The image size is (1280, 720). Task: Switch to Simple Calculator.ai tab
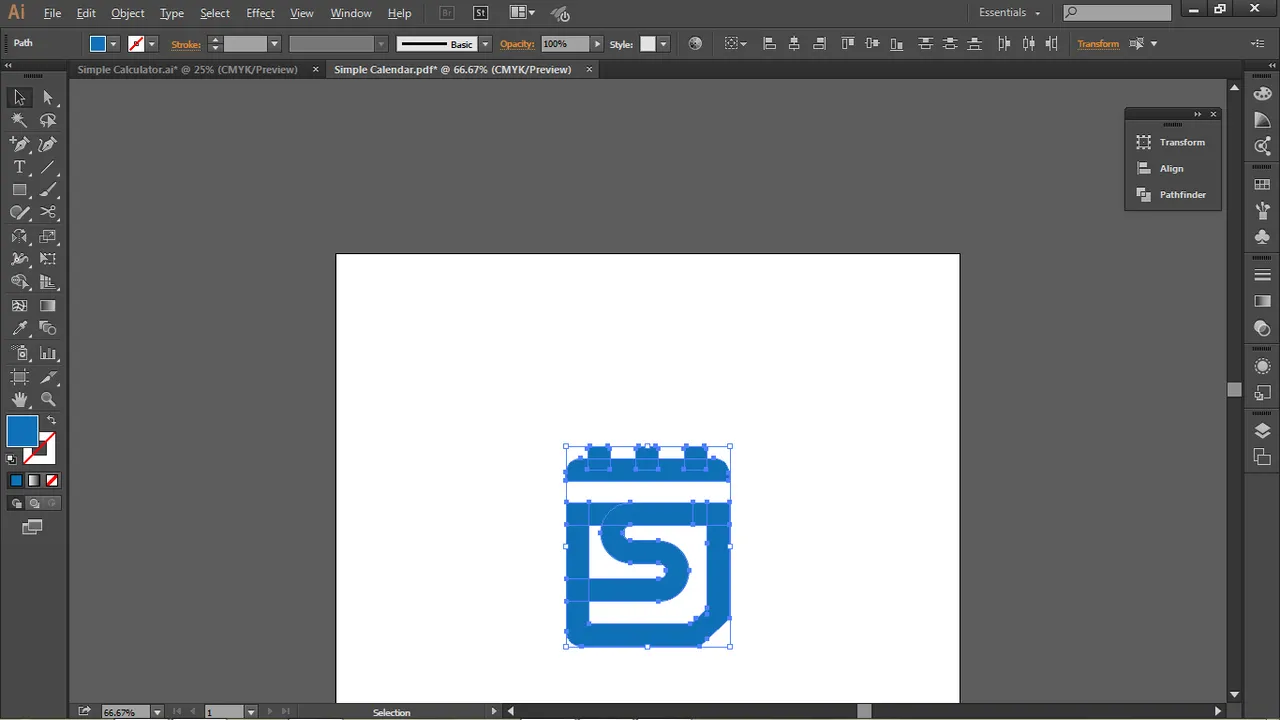[x=187, y=69]
